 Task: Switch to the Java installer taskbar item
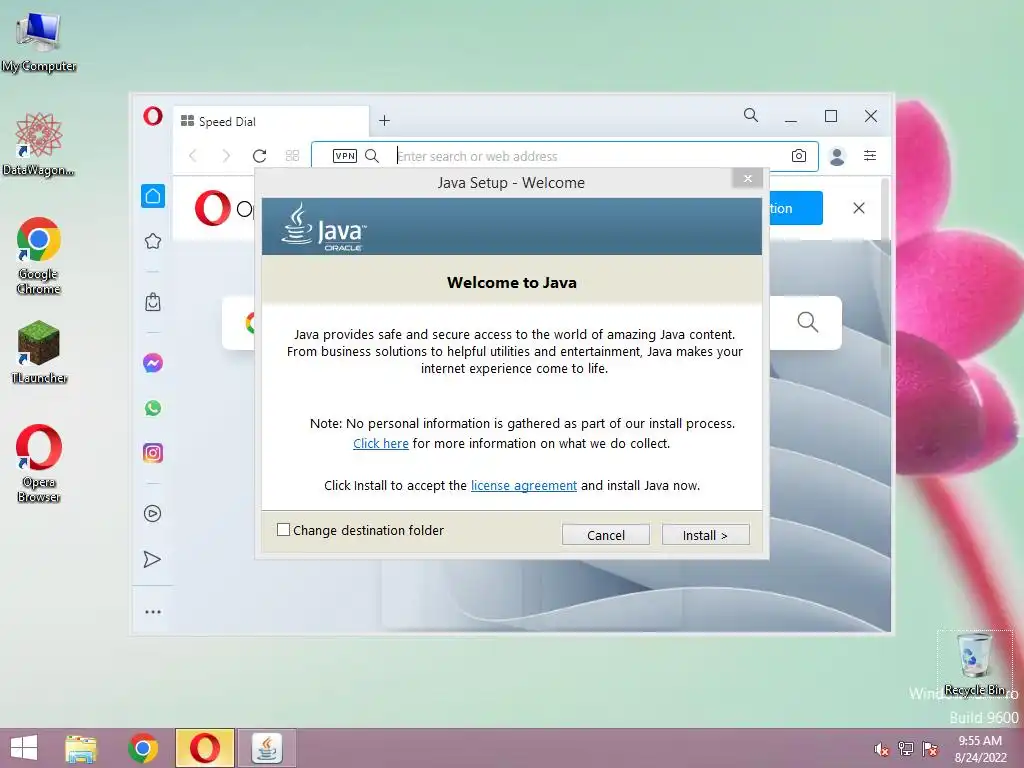point(266,748)
